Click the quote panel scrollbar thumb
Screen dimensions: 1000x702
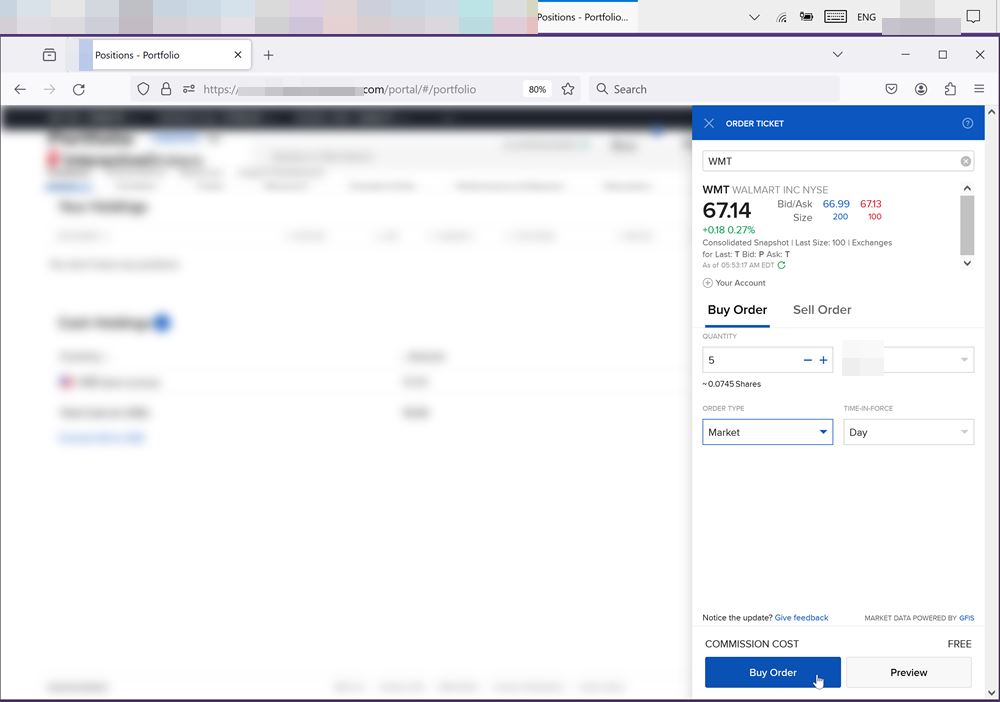(967, 225)
